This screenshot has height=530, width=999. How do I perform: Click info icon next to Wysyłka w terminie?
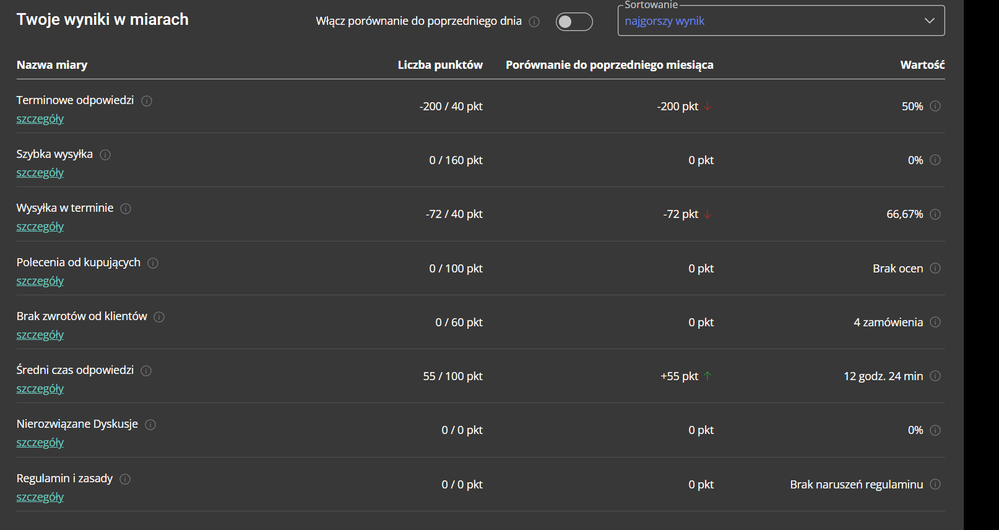click(x=125, y=209)
